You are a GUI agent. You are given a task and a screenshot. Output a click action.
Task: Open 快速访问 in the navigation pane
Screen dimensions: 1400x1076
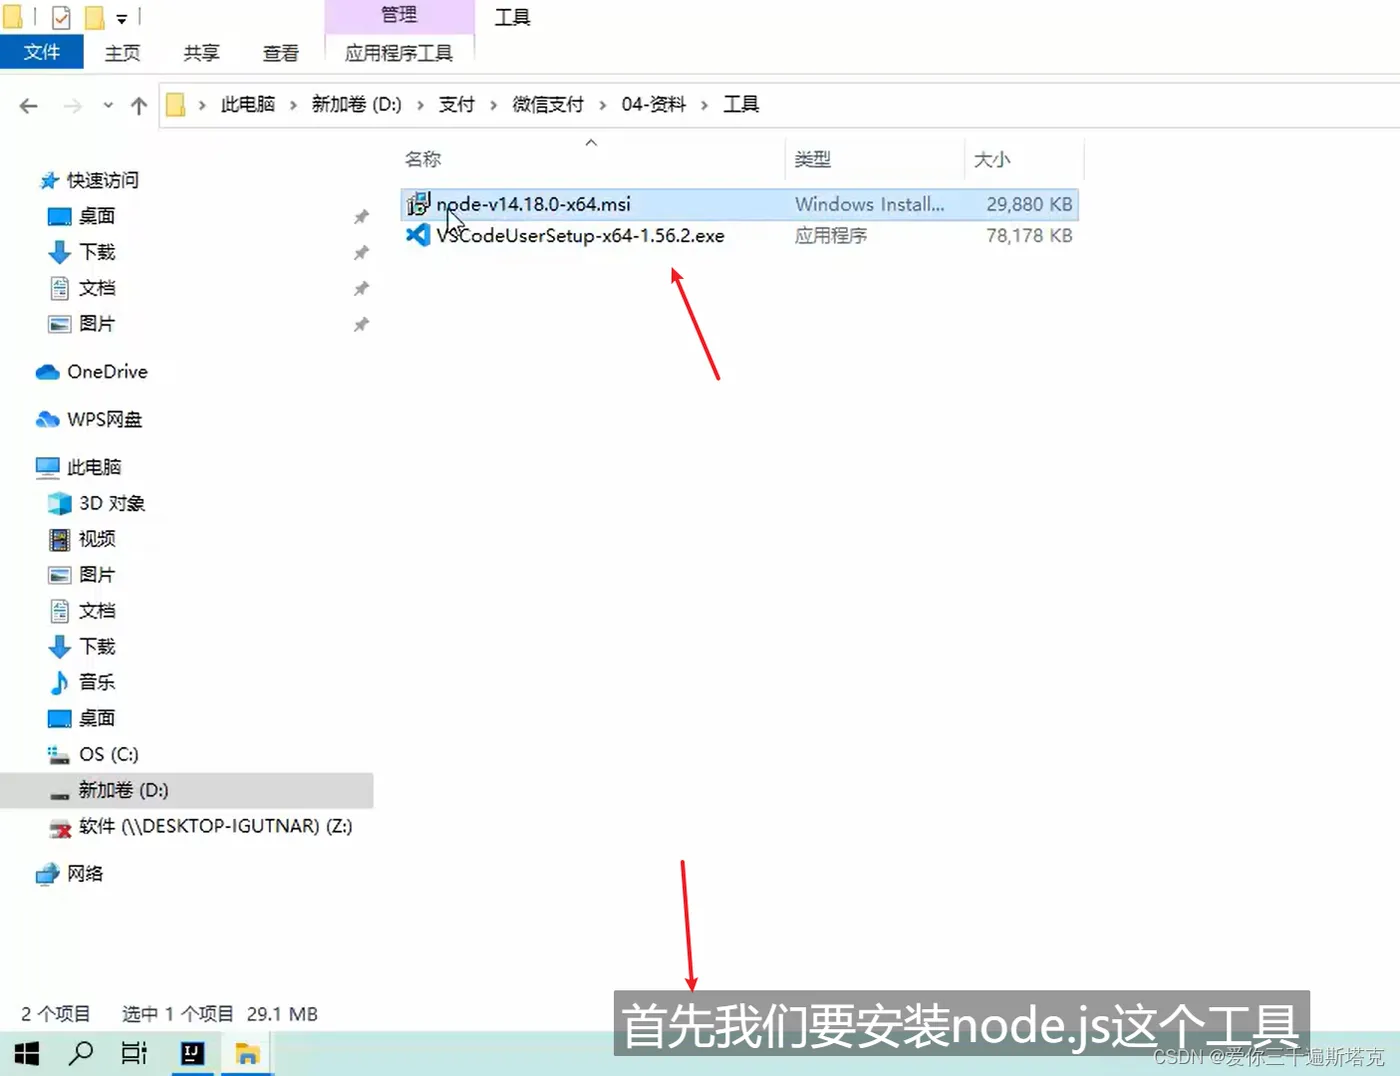[x=102, y=180]
